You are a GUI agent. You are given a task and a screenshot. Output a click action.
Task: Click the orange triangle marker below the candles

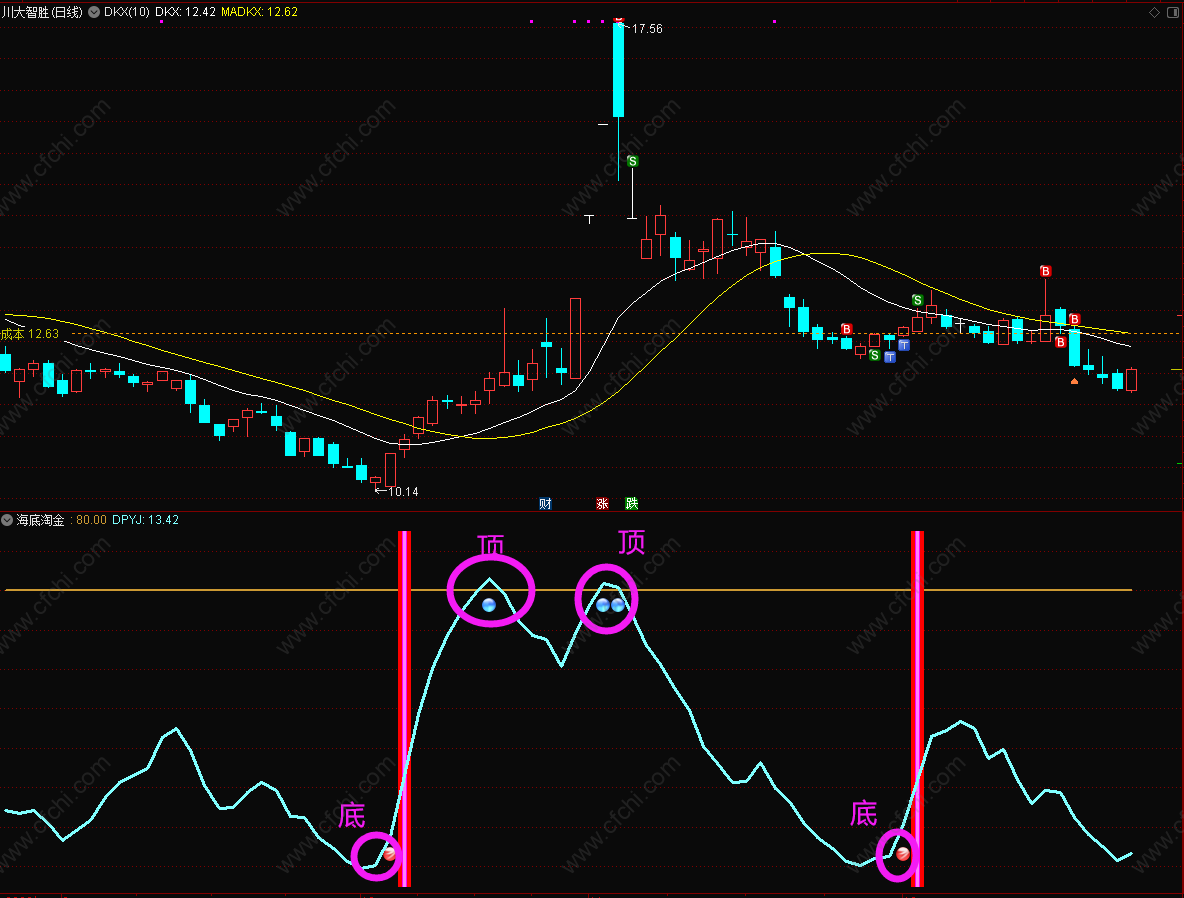[1075, 381]
